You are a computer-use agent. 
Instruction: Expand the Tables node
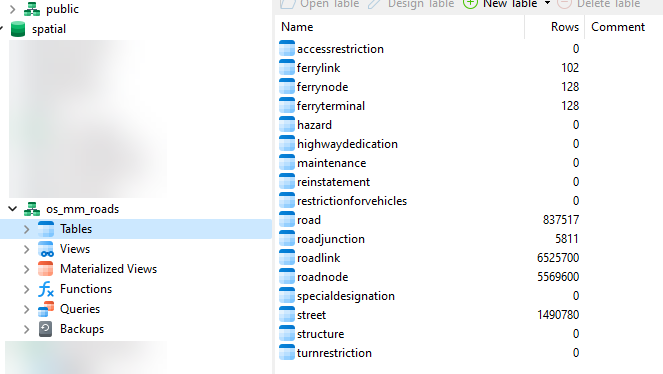point(27,229)
